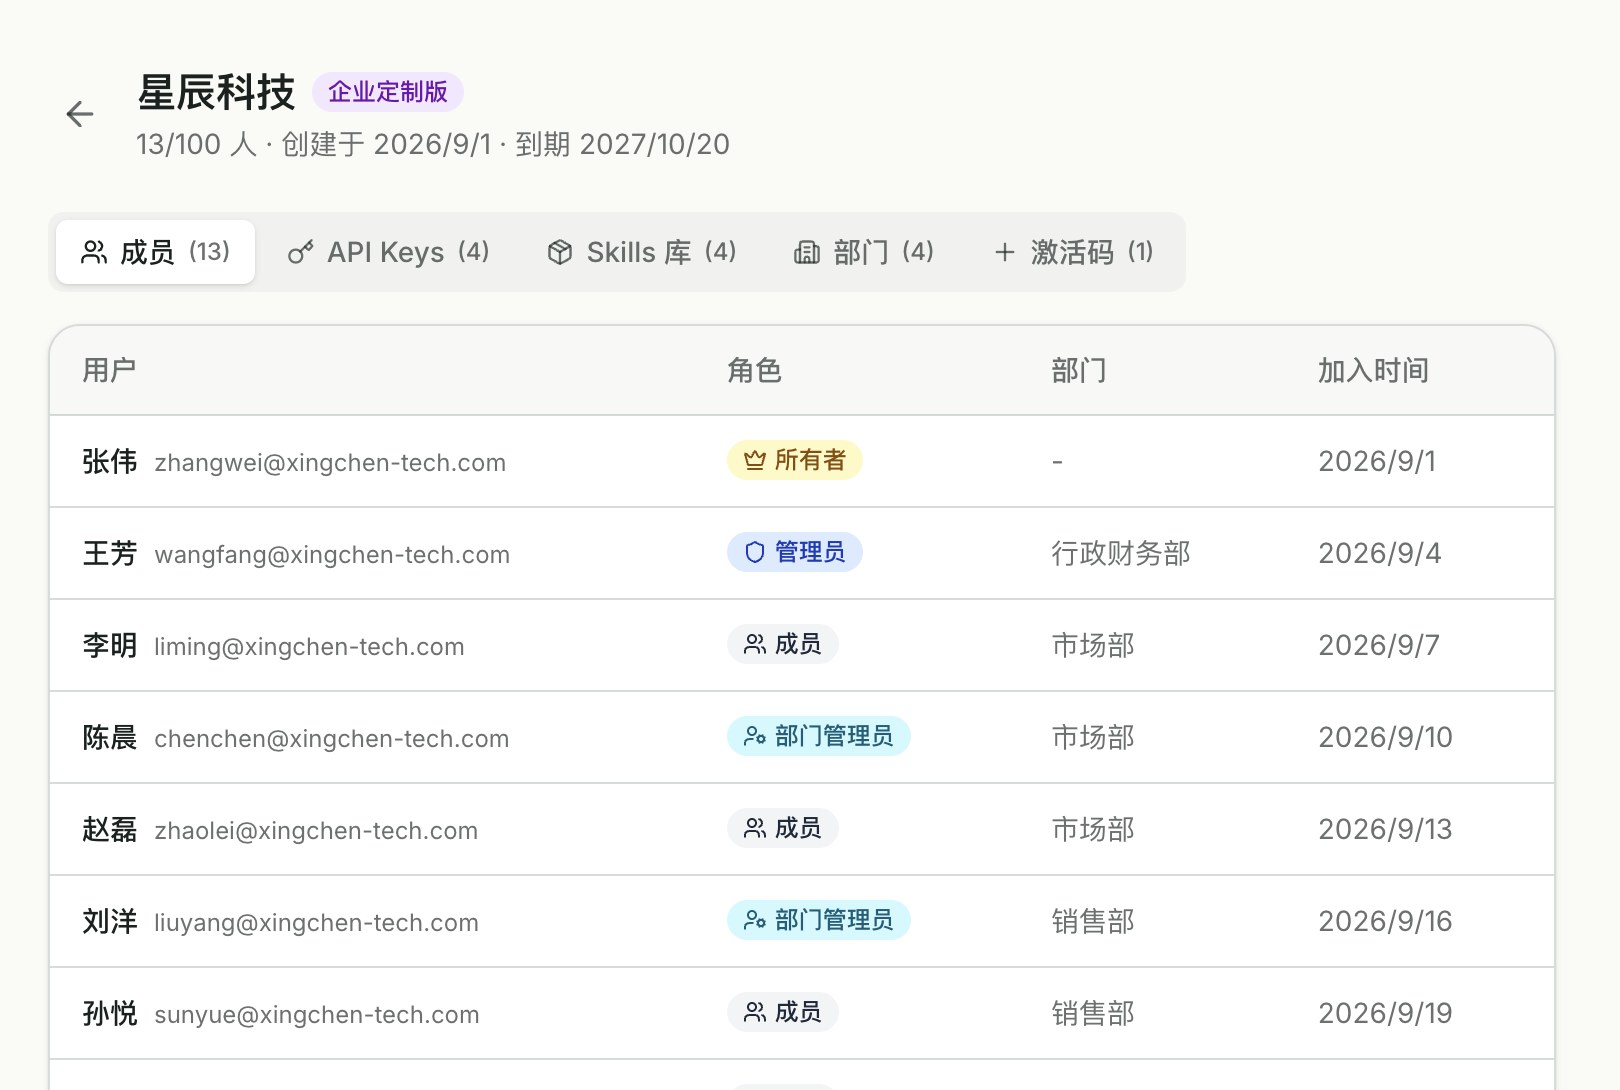Click email sunyue@xingchen-tech.com
Viewport: 1620px width, 1090px height.
(x=317, y=1014)
